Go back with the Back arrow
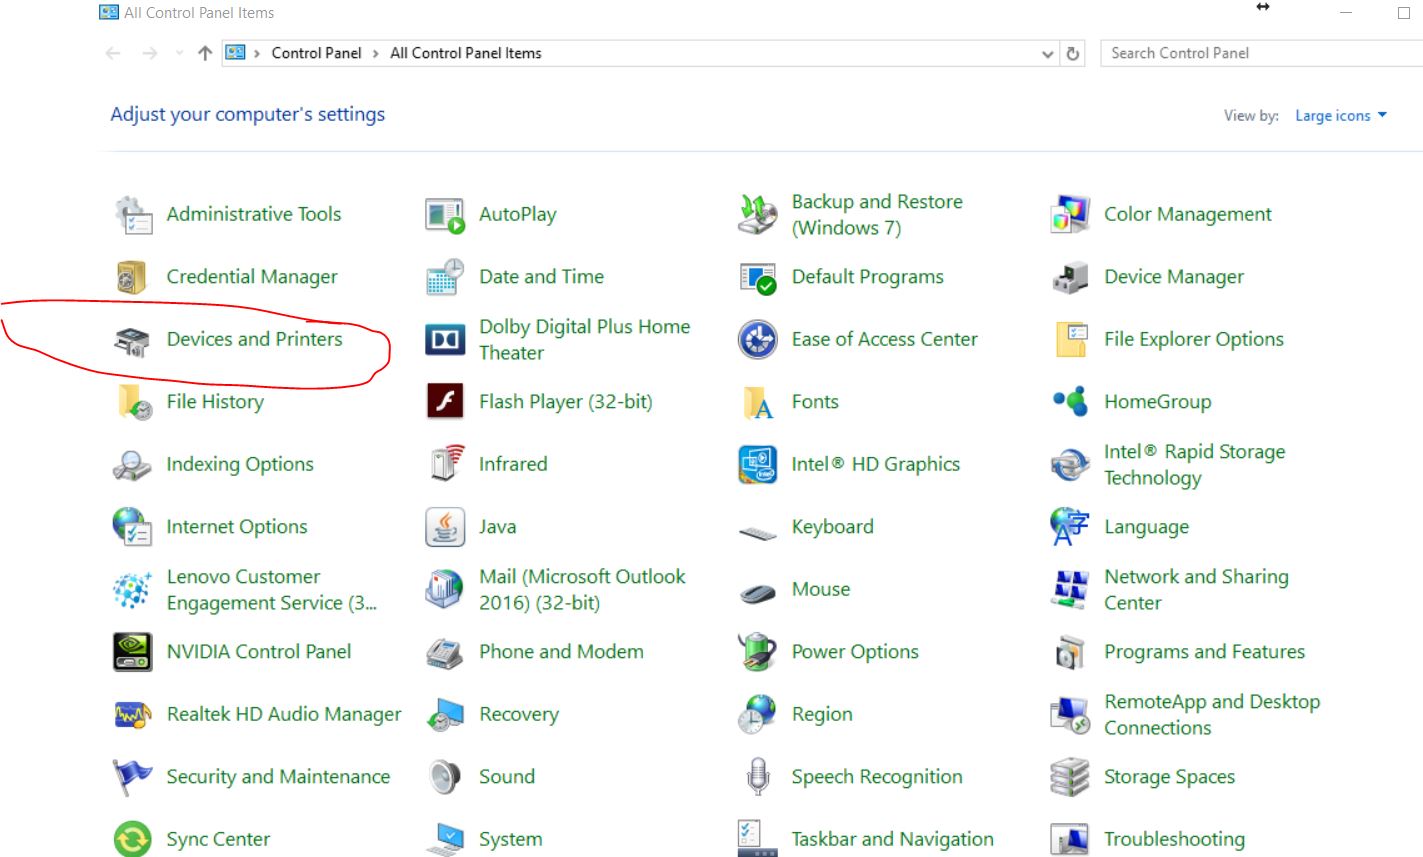This screenshot has height=857, width=1423. [x=113, y=53]
